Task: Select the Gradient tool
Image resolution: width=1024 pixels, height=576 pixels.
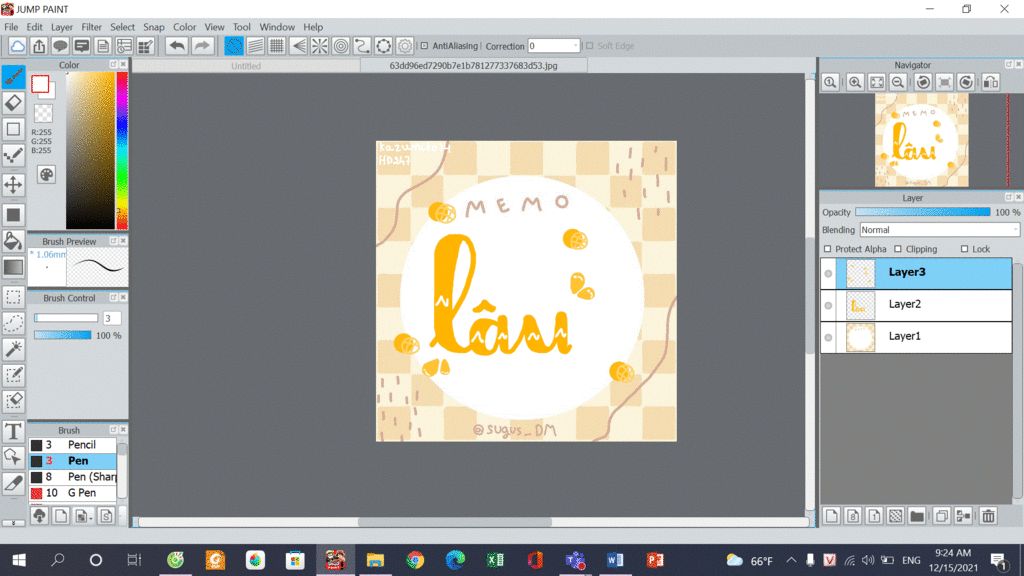Action: point(13,267)
